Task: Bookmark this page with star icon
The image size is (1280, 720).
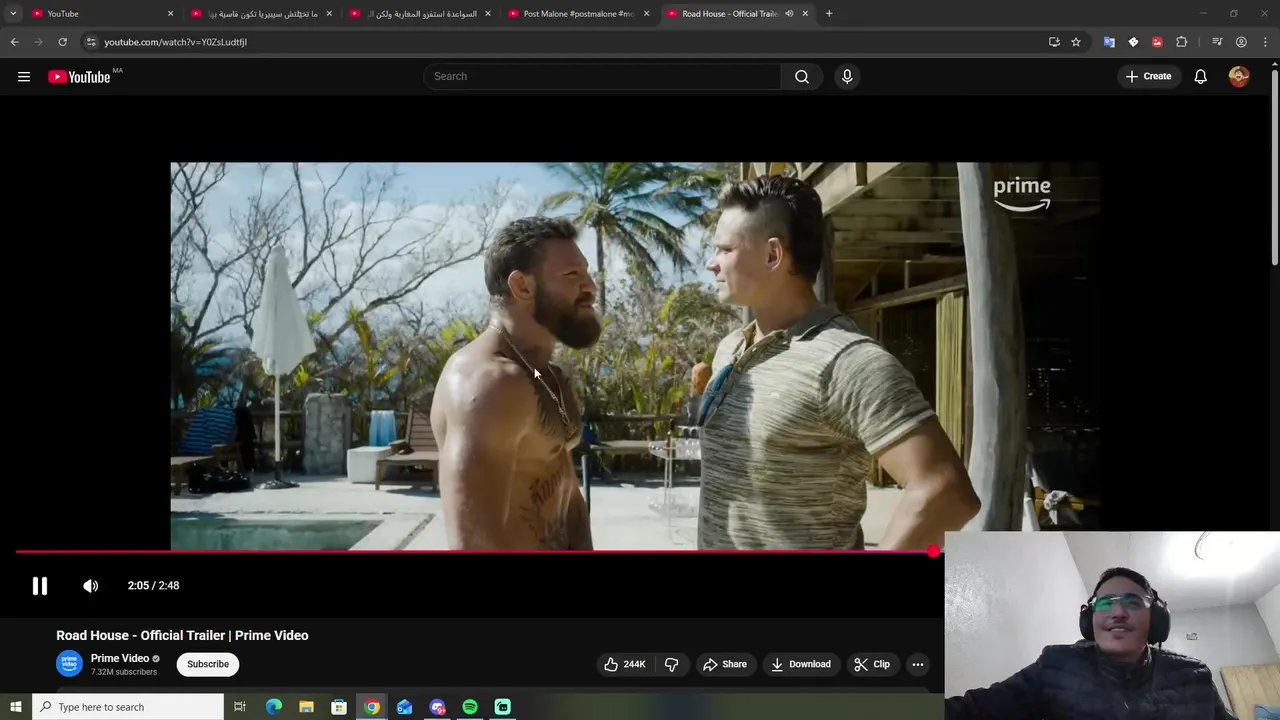Action: (x=1076, y=42)
